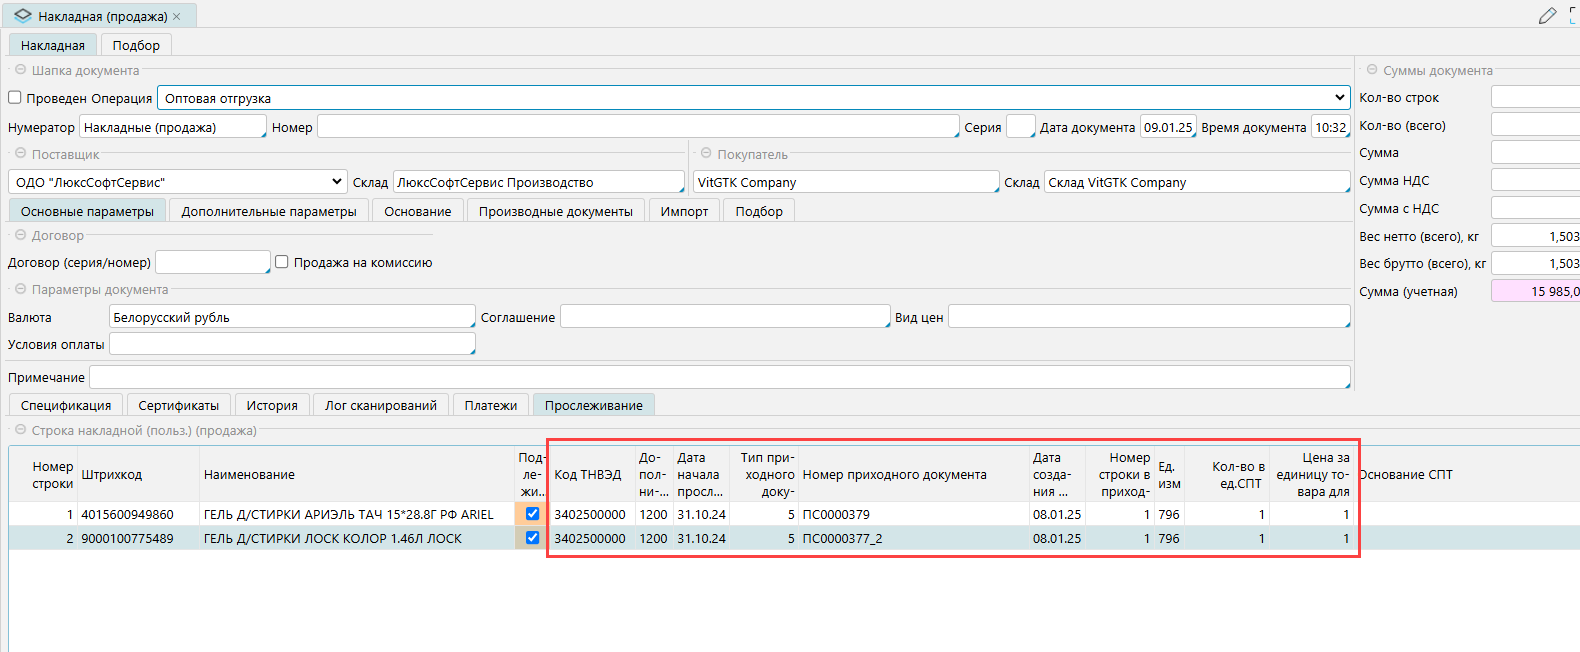Enable the Продажа на комиссию checkbox
This screenshot has width=1580, height=652.
pos(282,262)
